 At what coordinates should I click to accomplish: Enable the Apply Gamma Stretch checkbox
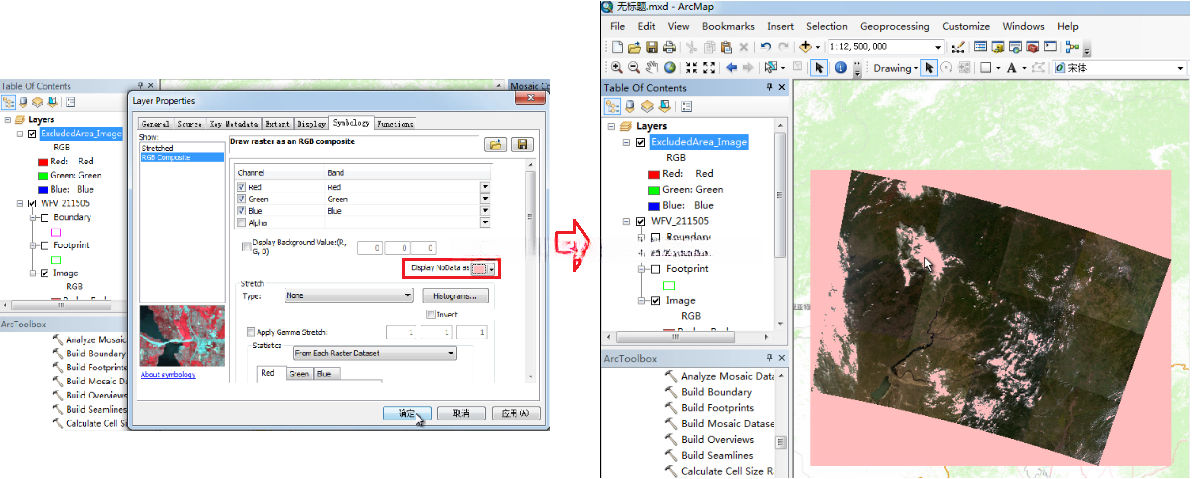pyautogui.click(x=251, y=332)
